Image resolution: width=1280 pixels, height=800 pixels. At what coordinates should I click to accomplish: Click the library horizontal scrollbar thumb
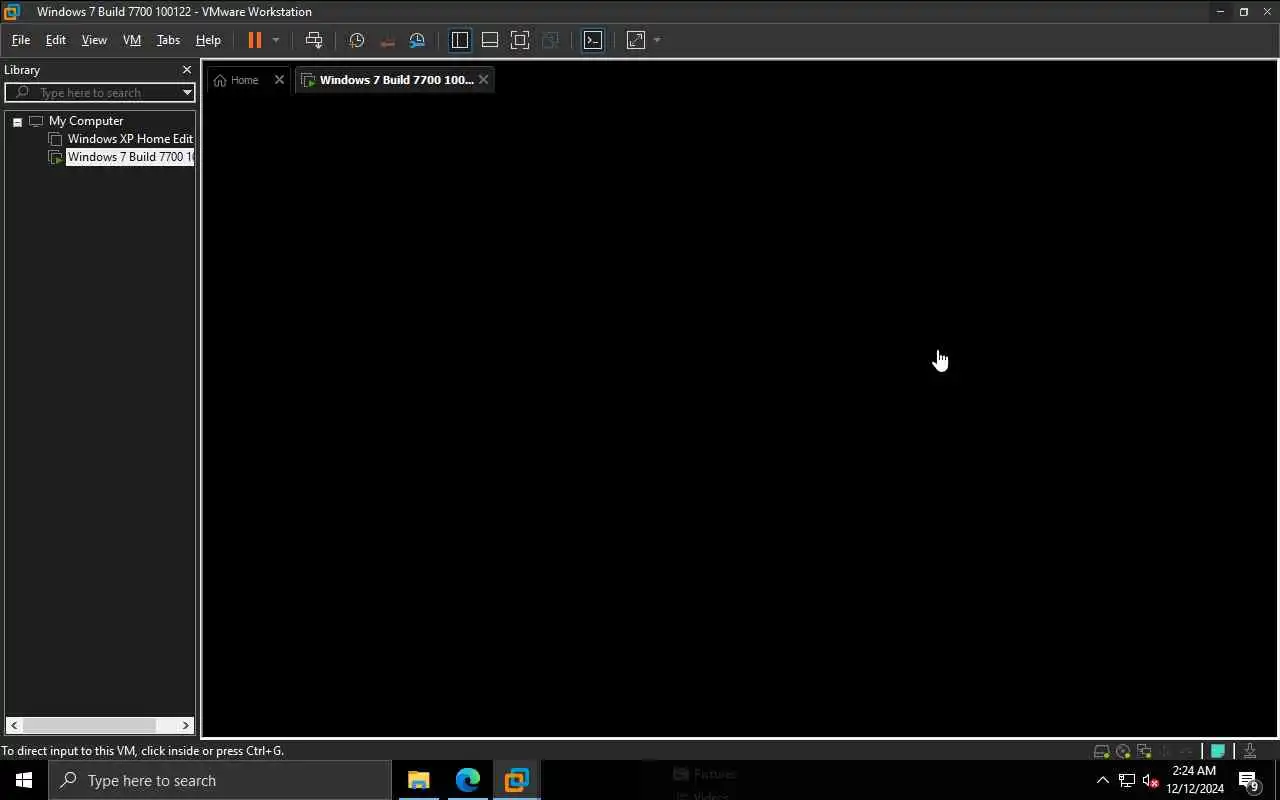coord(89,725)
